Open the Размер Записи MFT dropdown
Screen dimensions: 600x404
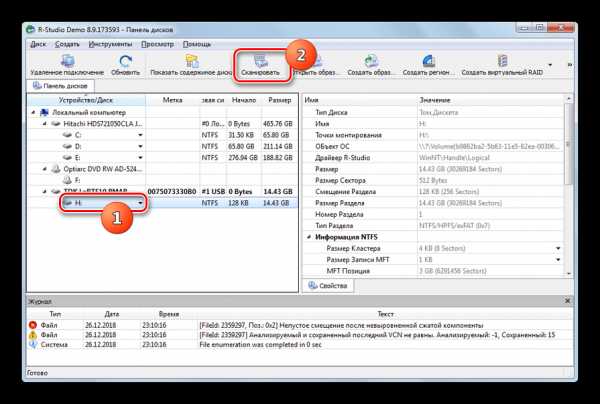pos(558,260)
